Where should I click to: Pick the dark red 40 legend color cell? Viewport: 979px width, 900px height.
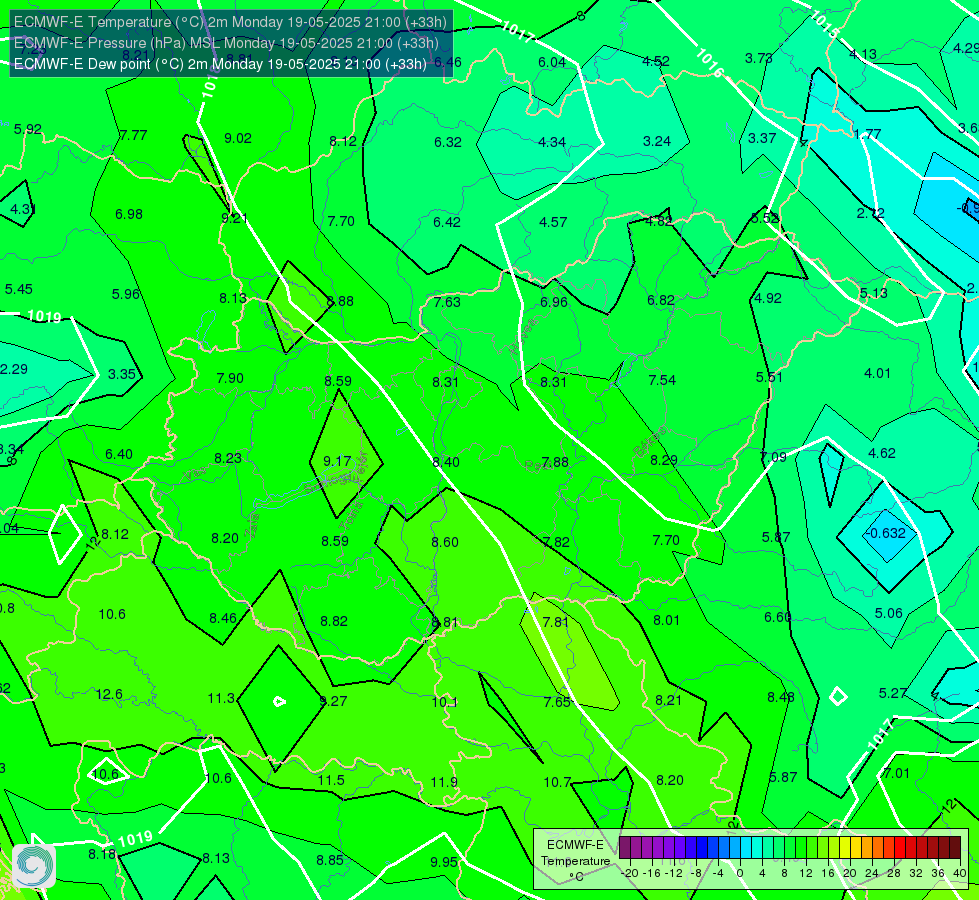click(x=955, y=848)
